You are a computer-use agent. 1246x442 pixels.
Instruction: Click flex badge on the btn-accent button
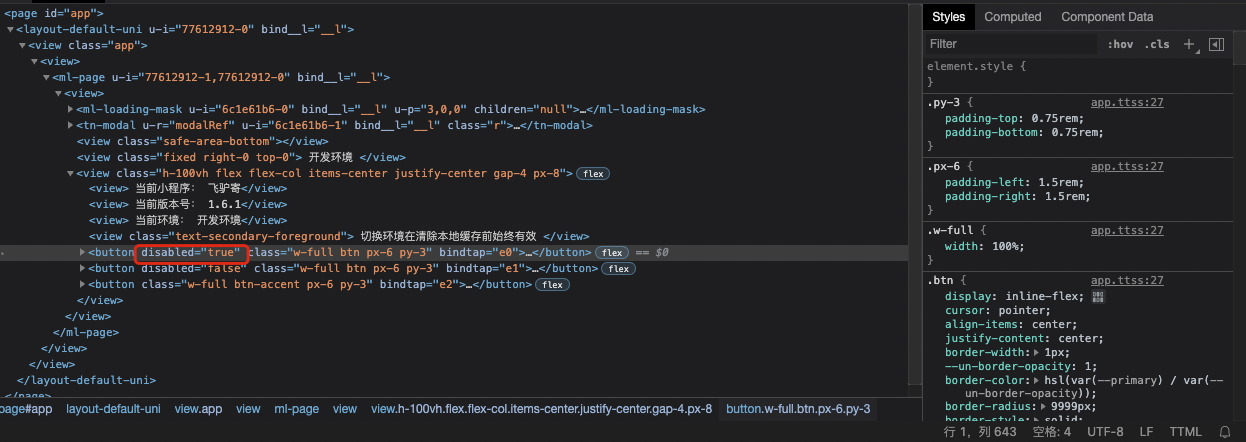click(552, 285)
